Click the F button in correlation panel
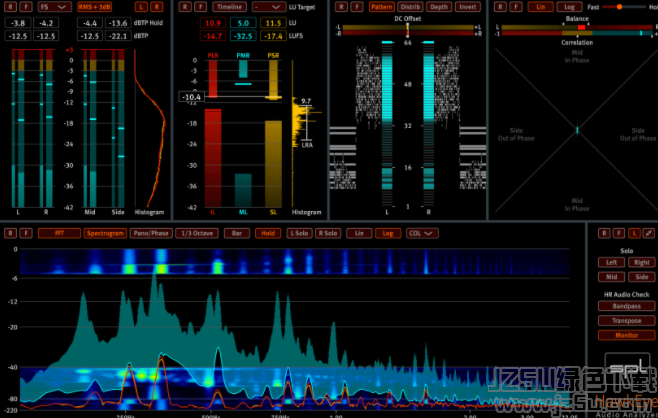658x418 pixels. [516, 7]
